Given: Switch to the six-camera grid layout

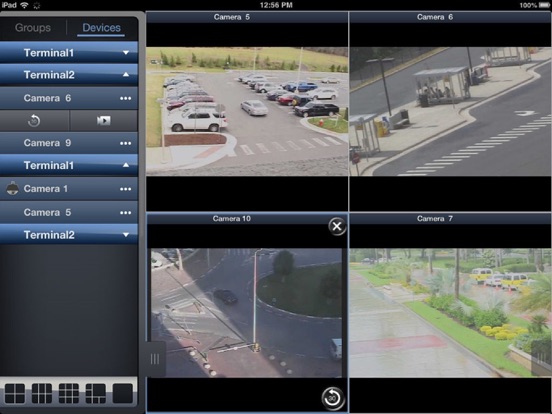Looking at the screenshot, I should tap(42, 393).
